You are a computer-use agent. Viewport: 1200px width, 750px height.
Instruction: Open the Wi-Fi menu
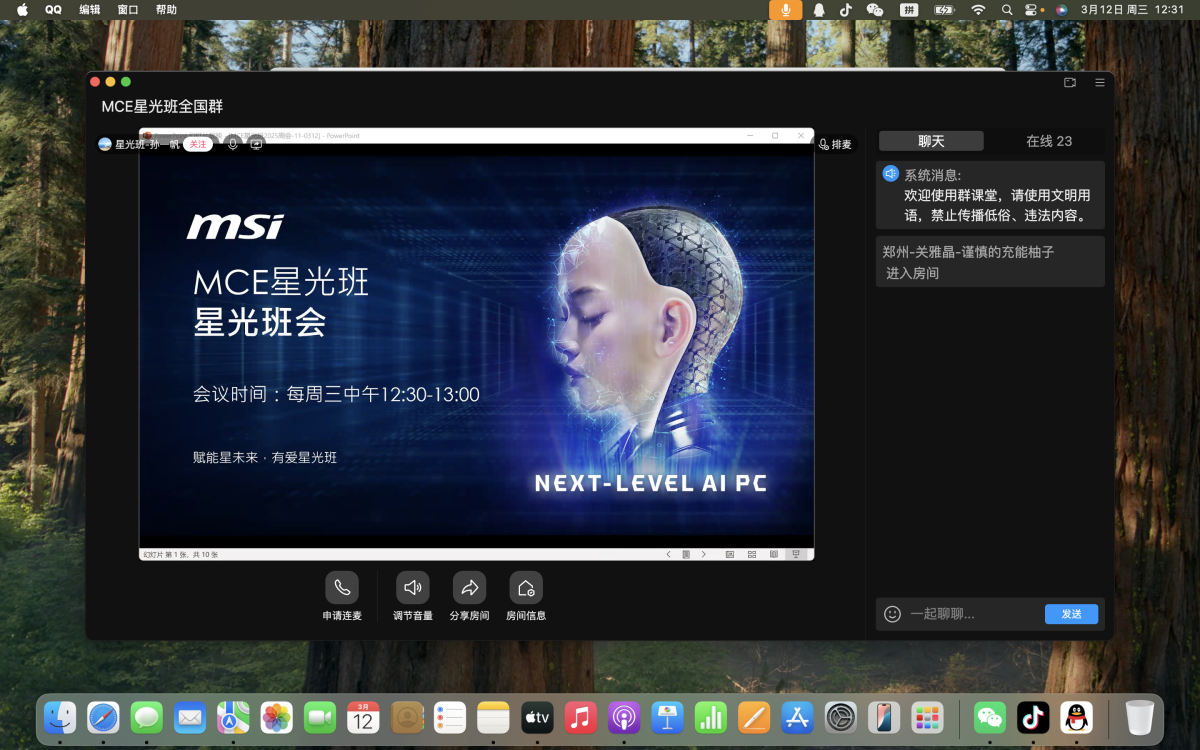[978, 9]
